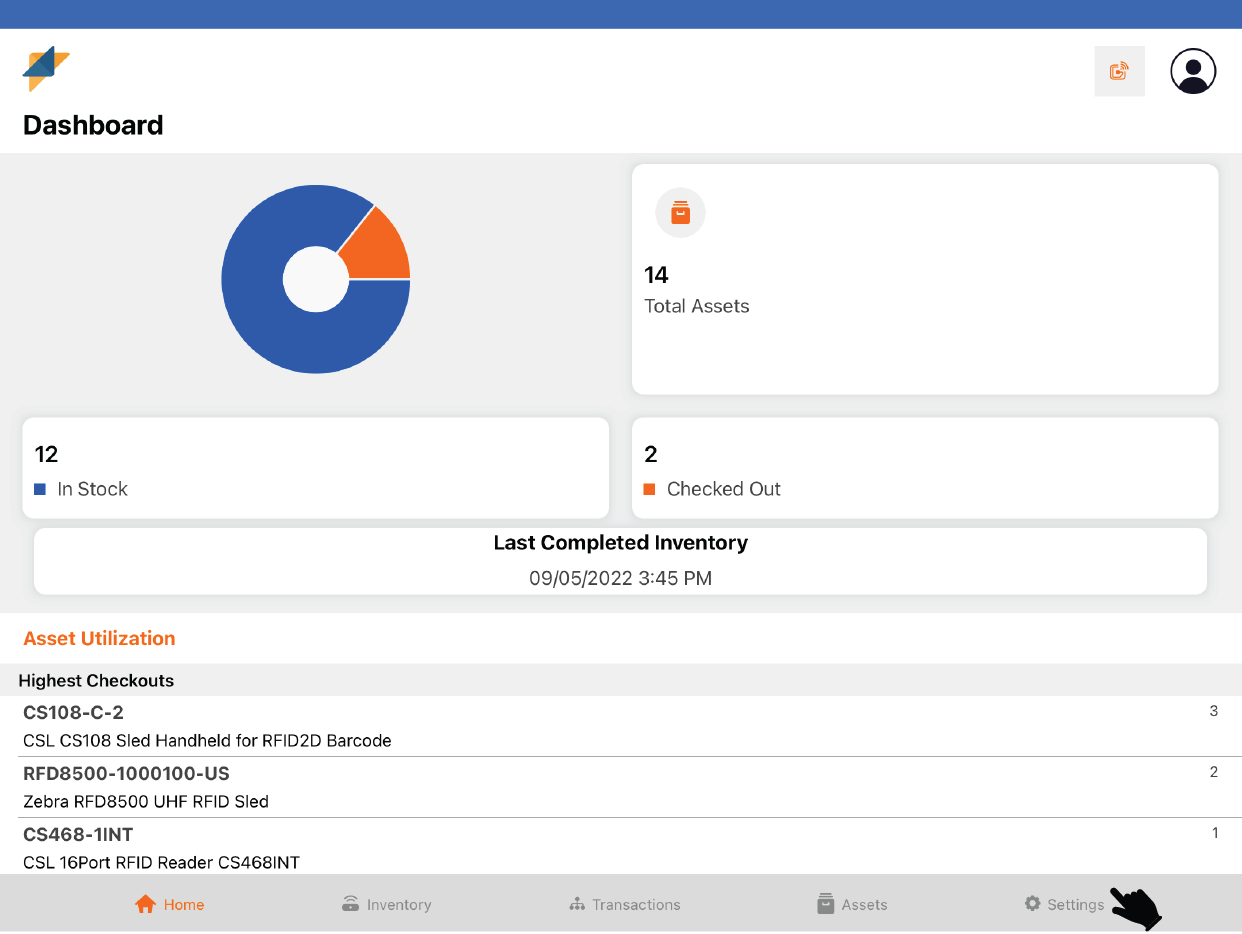Switch to the Inventory tab
Image resolution: width=1242 pixels, height=934 pixels.
coord(398,905)
